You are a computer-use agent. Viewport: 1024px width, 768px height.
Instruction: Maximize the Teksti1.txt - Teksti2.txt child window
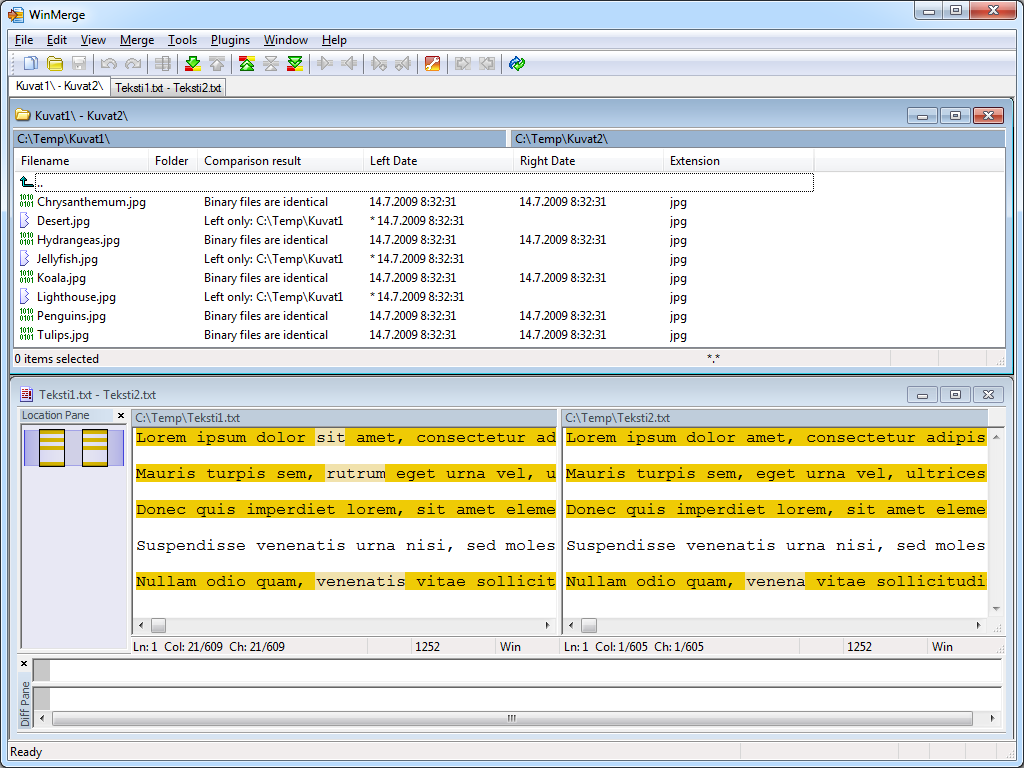955,394
